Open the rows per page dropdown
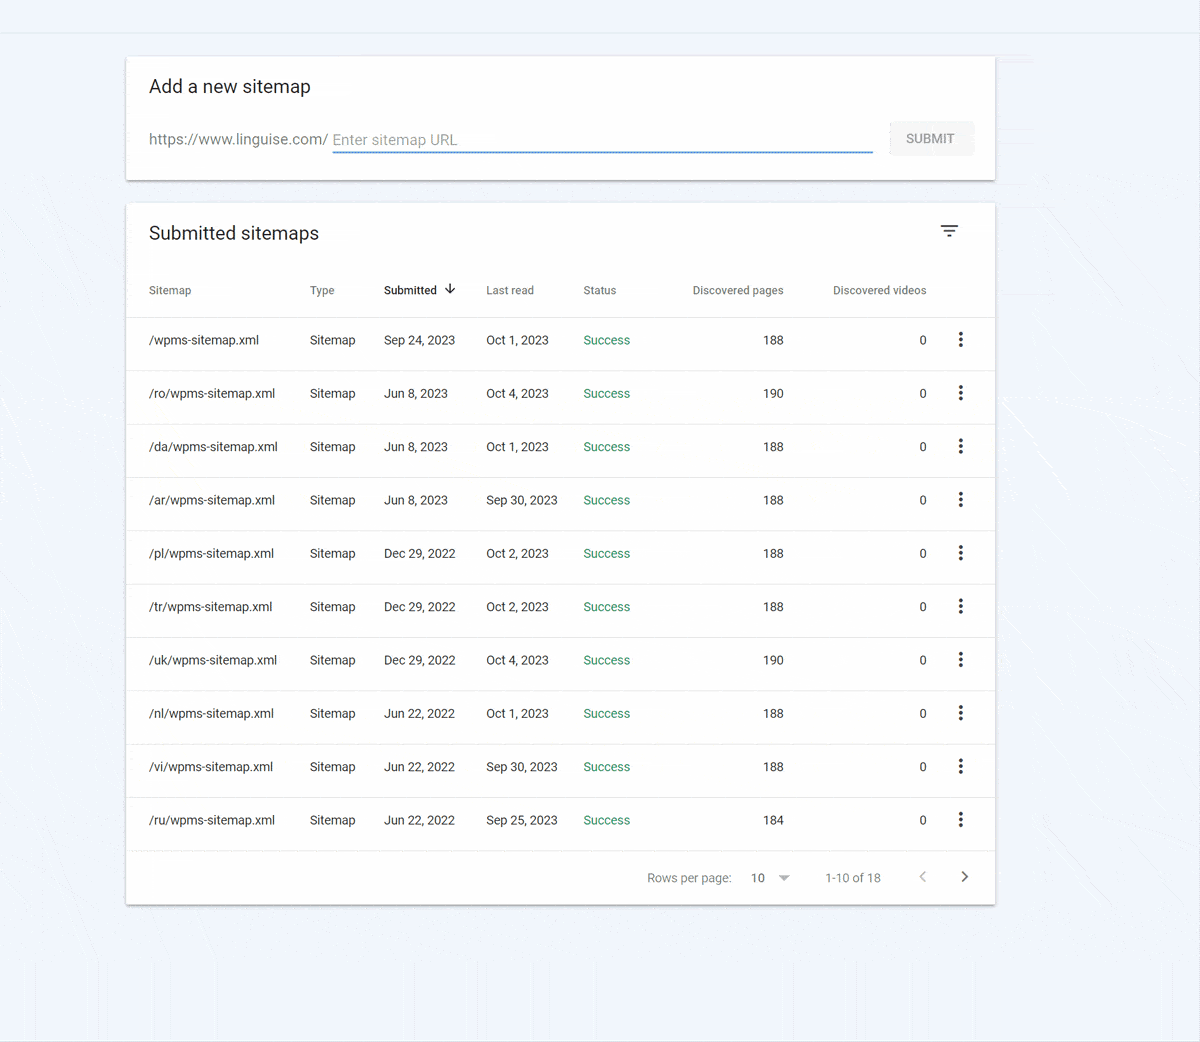 (x=770, y=878)
